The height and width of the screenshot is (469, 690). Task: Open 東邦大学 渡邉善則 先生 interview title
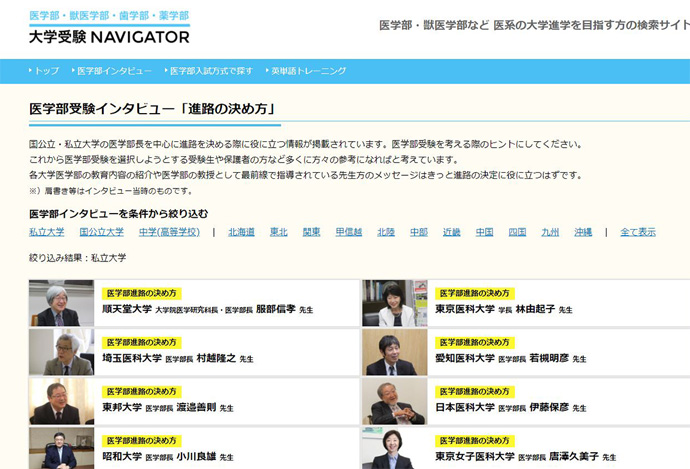click(168, 408)
